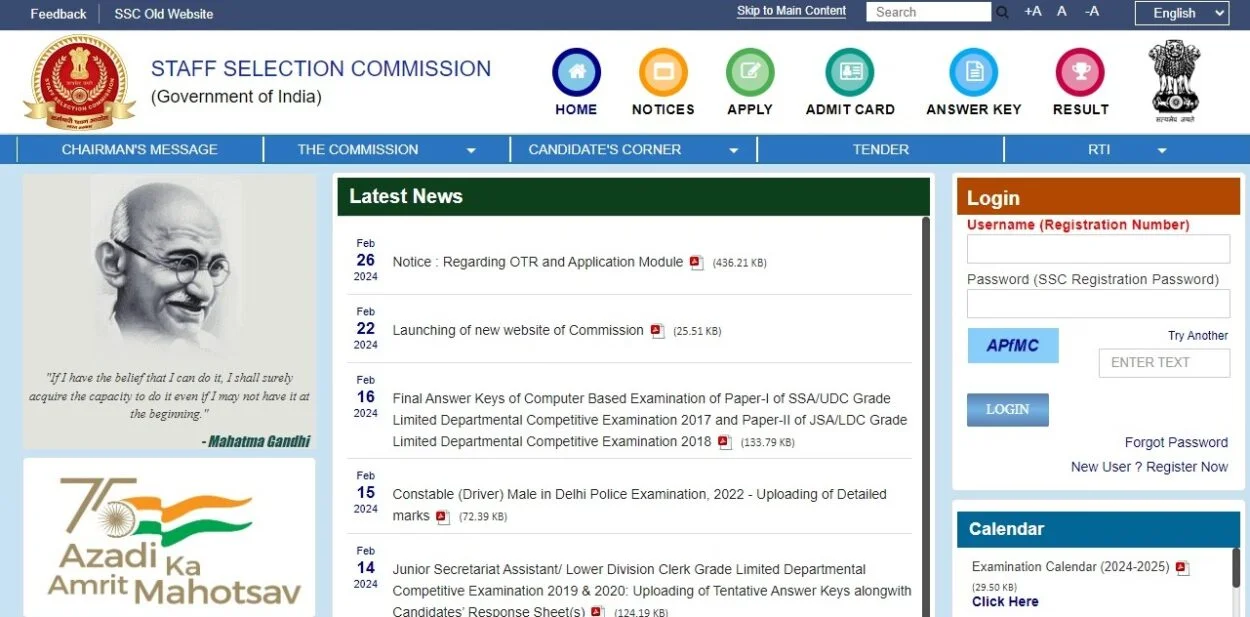This screenshot has height=617, width=1250.
Task: Expand THE COMMISSION menu arrow
Action: pos(471,151)
